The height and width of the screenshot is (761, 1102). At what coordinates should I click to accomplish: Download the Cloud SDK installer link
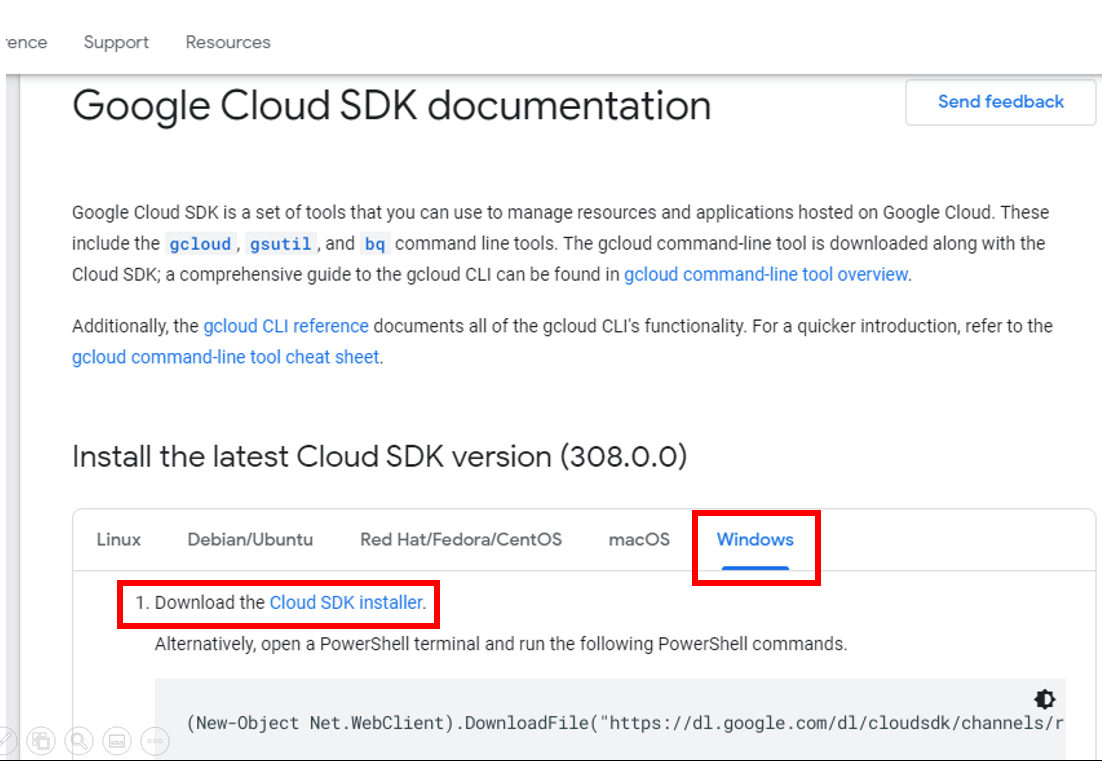pos(346,602)
